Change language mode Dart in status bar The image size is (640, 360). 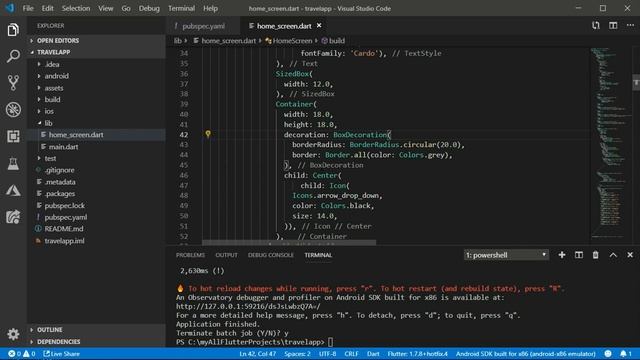point(373,353)
